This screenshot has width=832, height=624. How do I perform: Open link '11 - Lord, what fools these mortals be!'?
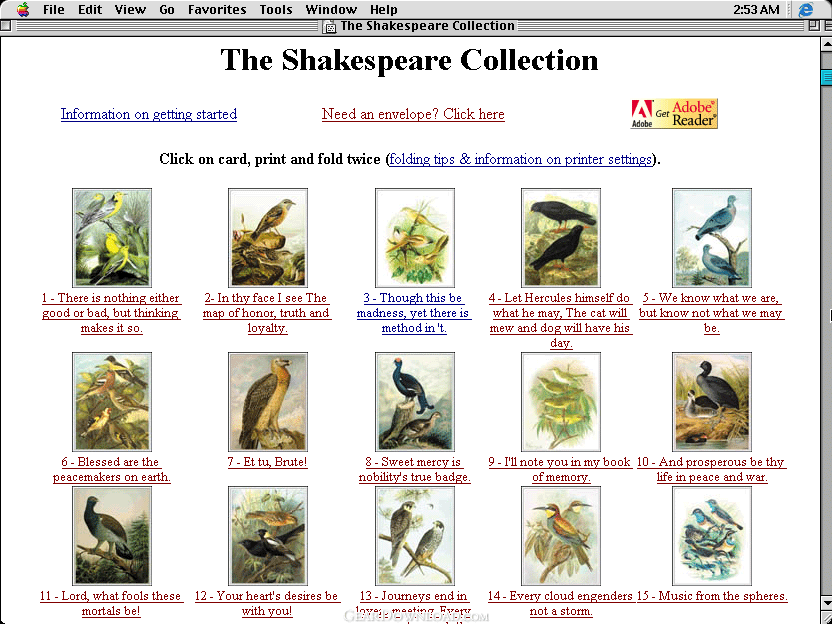pos(111,603)
